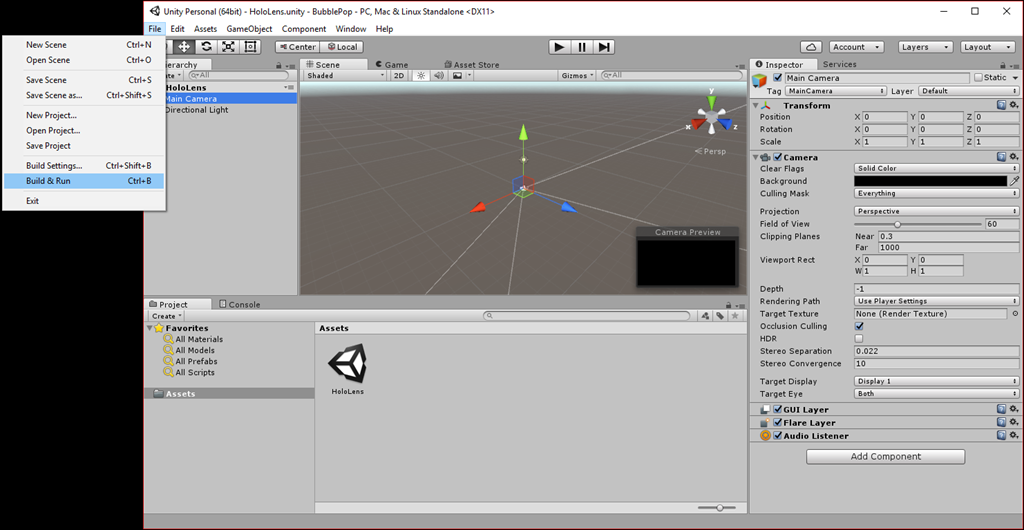This screenshot has width=1024, height=530.
Task: Choose Build & Run from File menu
Action: (x=84, y=181)
